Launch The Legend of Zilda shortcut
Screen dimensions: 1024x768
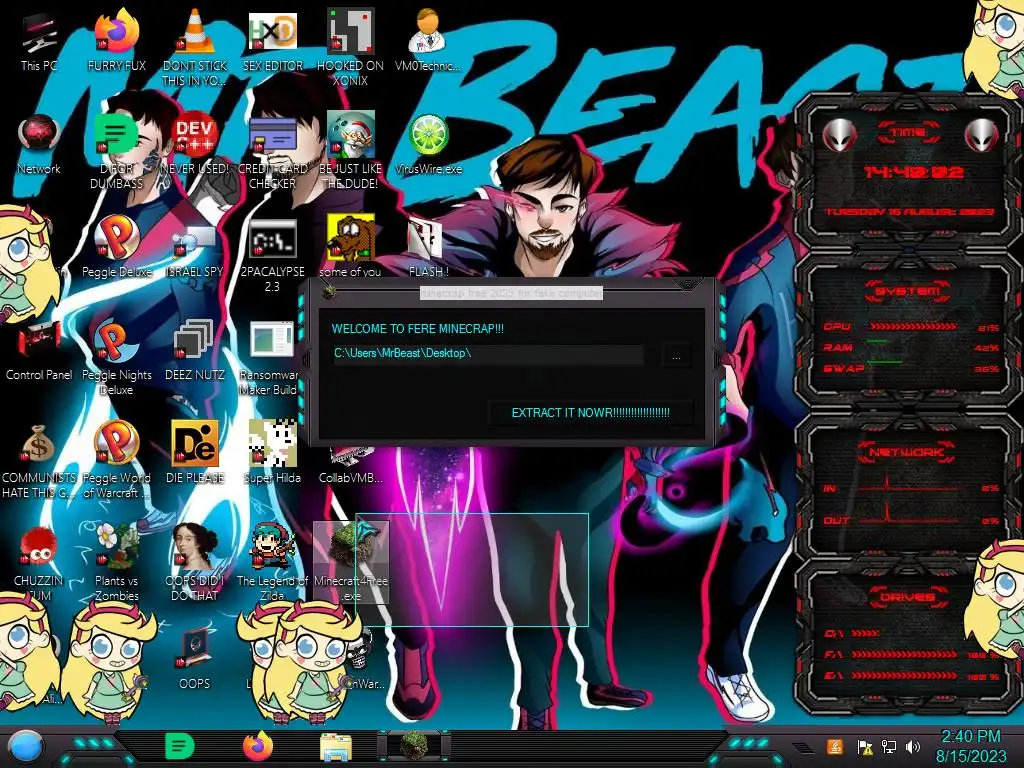(272, 563)
